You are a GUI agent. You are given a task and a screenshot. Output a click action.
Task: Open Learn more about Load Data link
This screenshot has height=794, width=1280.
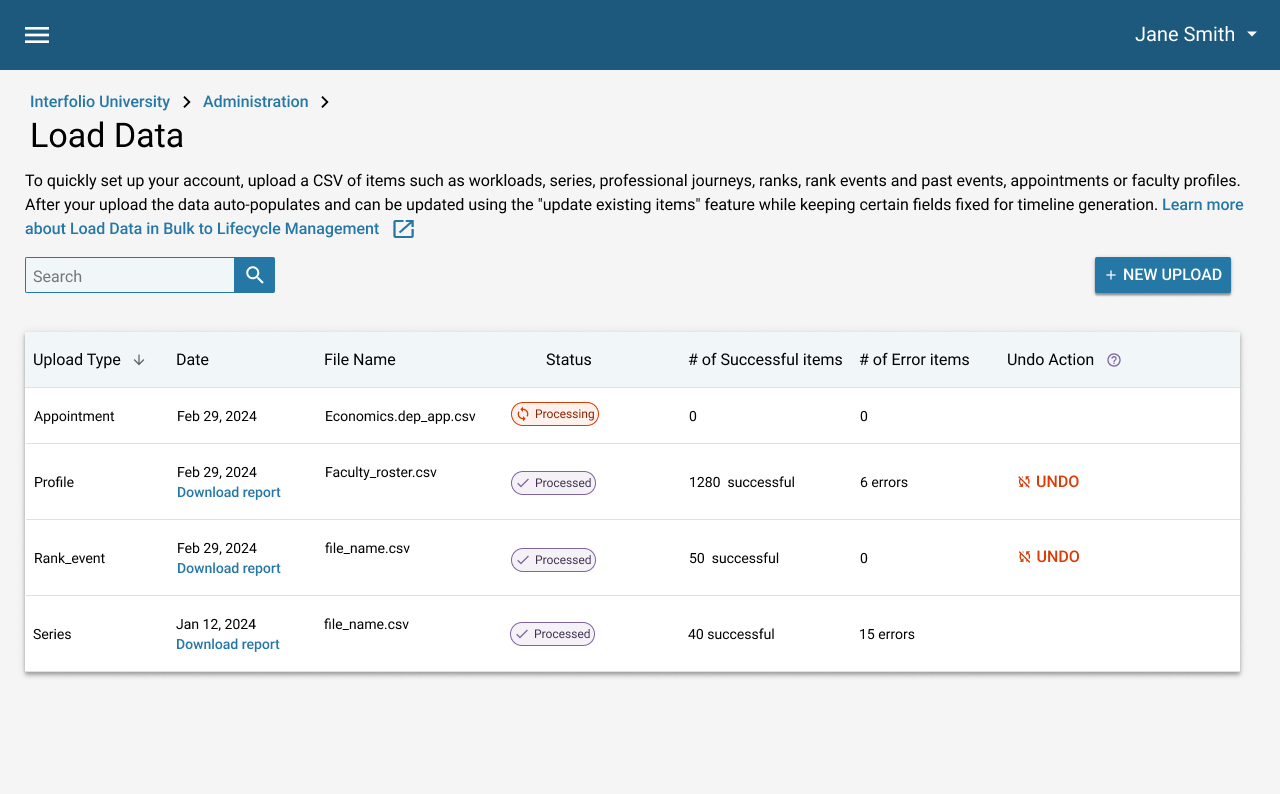(x=1202, y=205)
